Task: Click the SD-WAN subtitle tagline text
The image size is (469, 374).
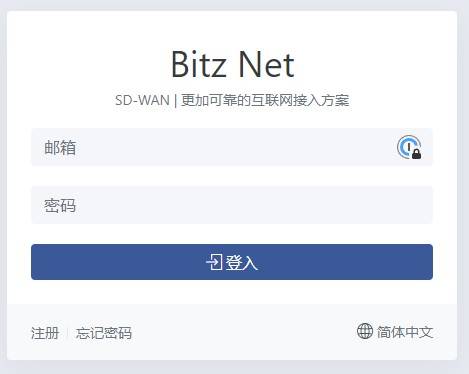Action: tap(232, 100)
